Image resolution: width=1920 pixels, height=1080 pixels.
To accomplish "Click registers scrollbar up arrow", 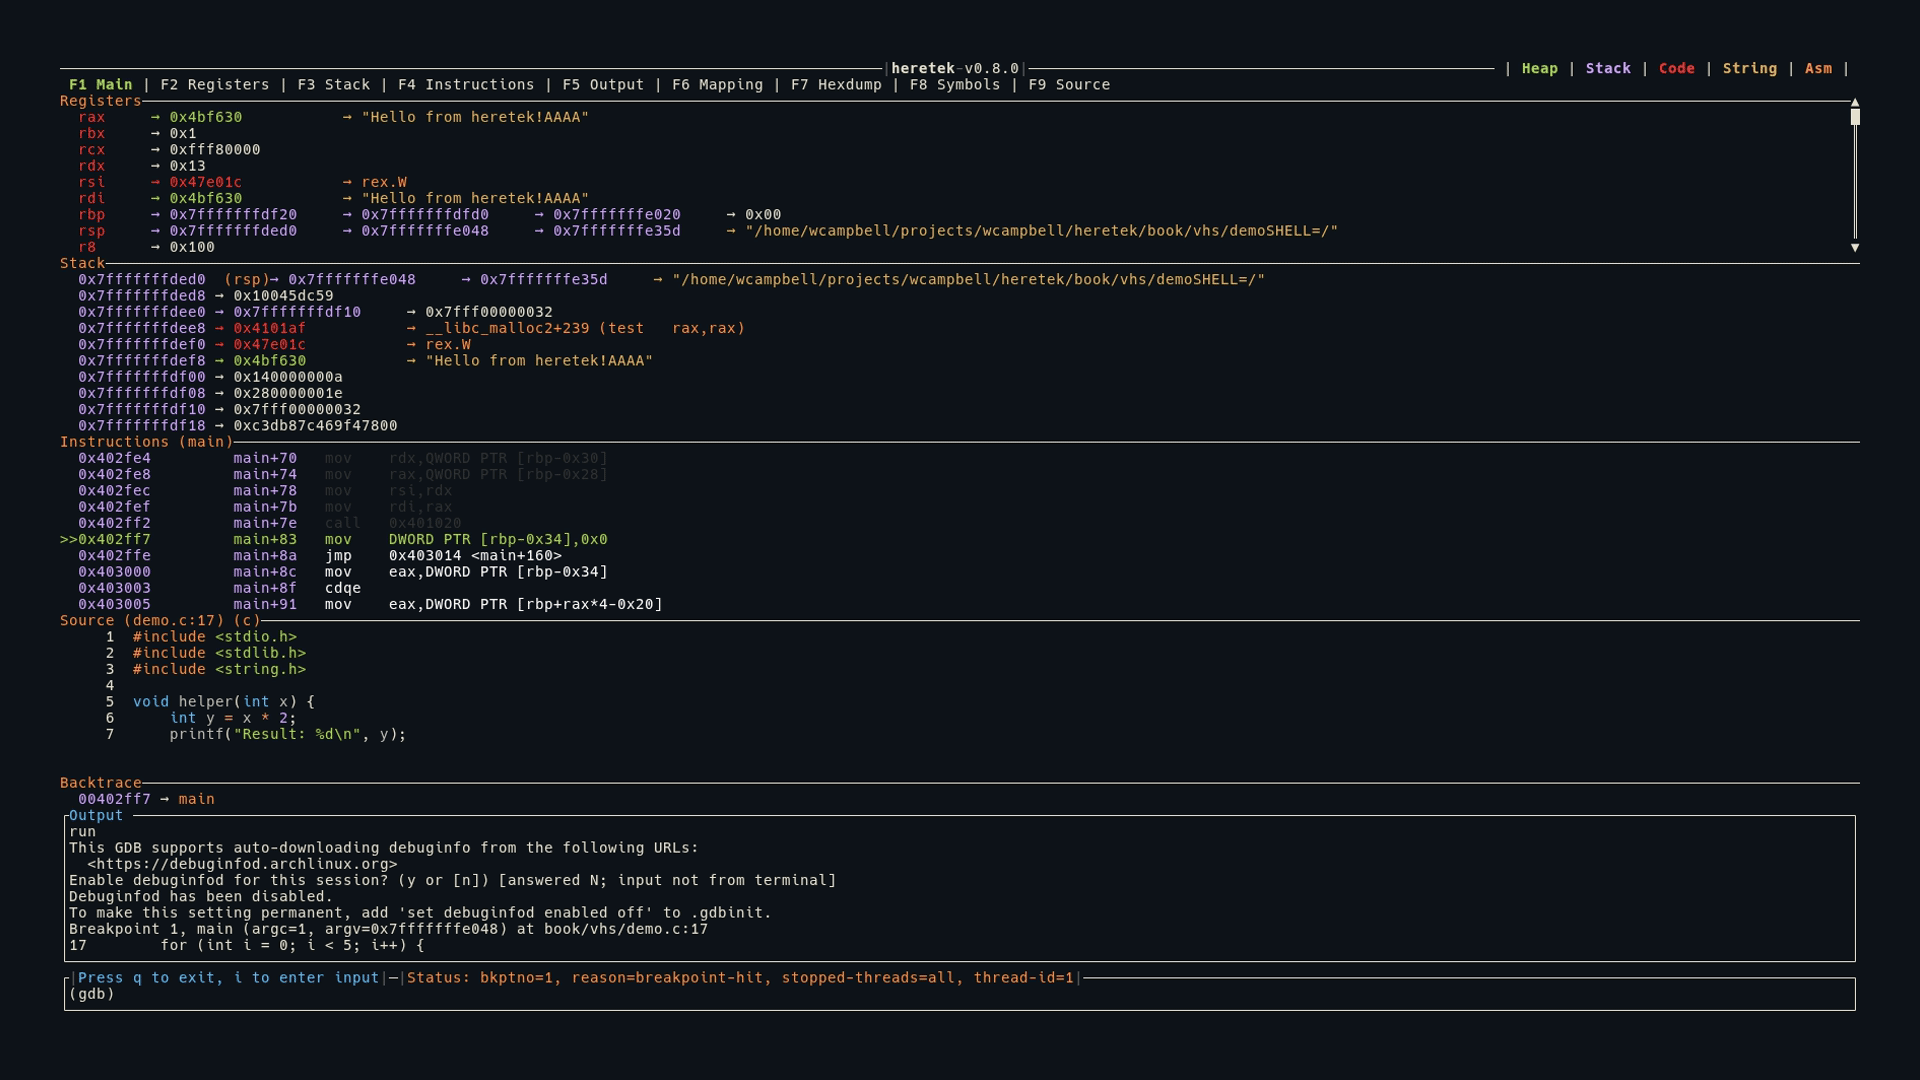I will point(1855,102).
